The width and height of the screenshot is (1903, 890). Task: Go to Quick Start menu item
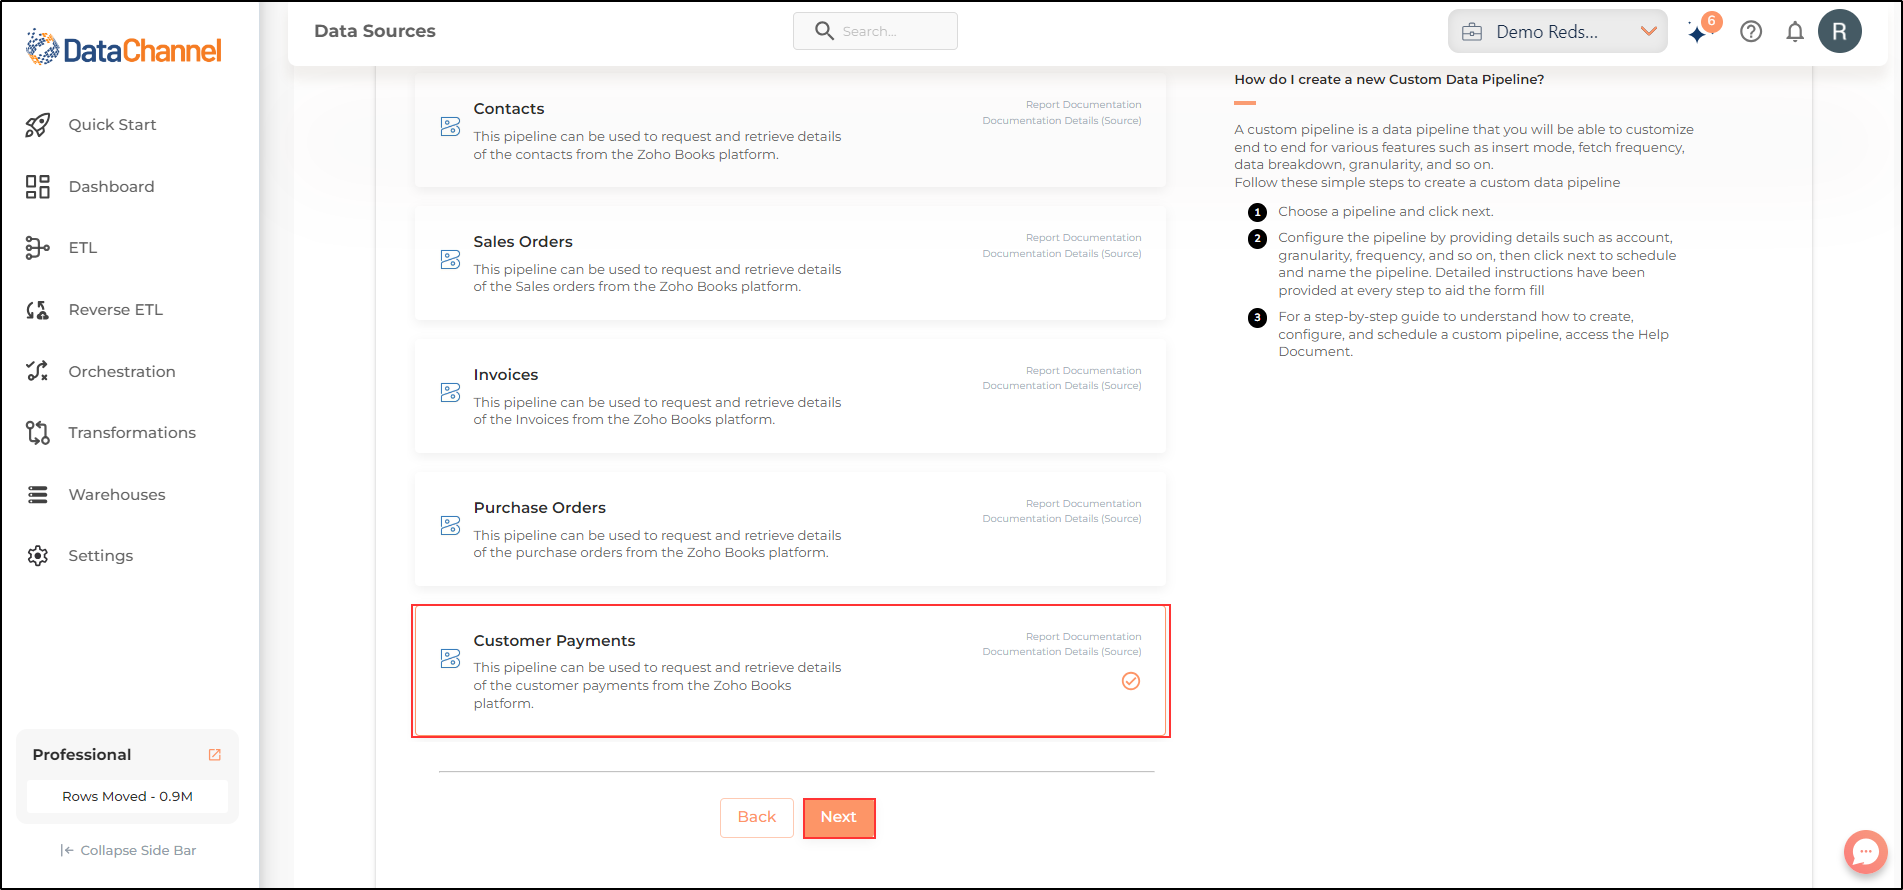coord(112,125)
